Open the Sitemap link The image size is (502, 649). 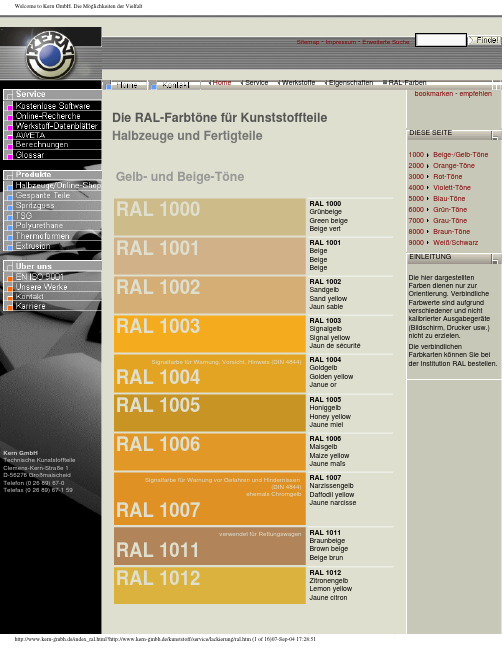307,42
